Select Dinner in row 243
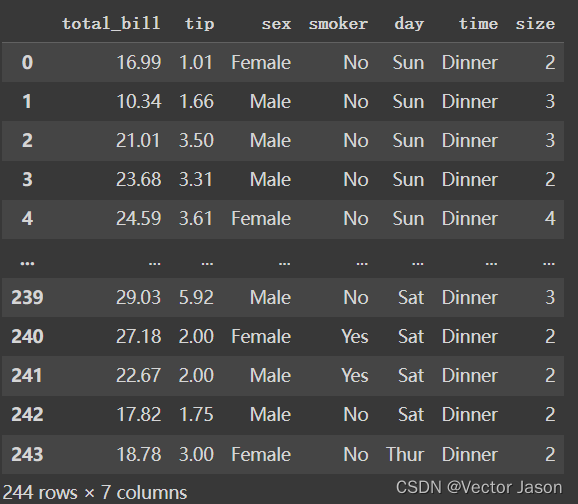The width and height of the screenshot is (578, 504). pyautogui.click(x=470, y=454)
